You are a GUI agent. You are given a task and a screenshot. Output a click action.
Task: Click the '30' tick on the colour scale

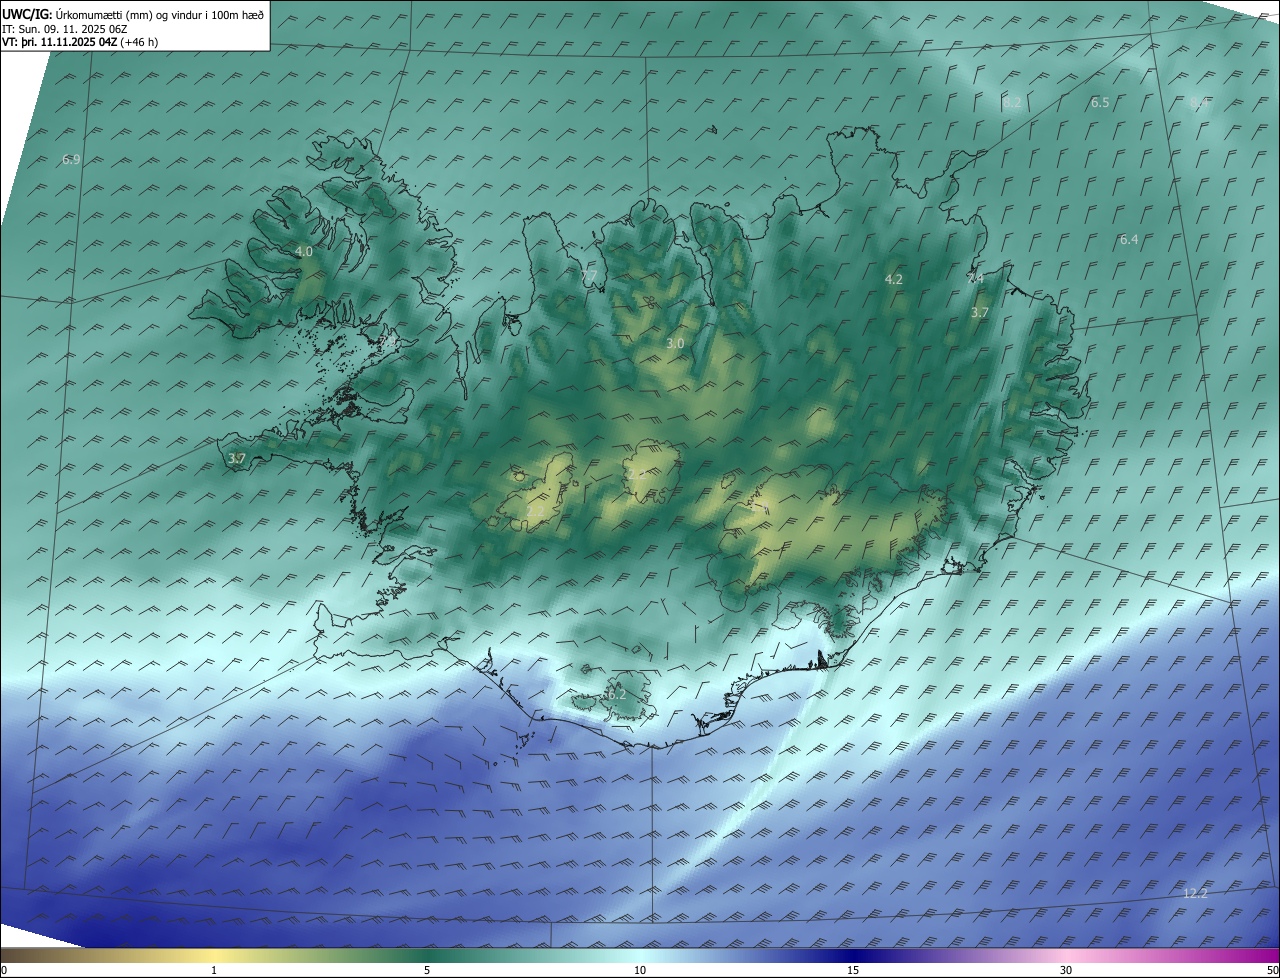click(1066, 970)
